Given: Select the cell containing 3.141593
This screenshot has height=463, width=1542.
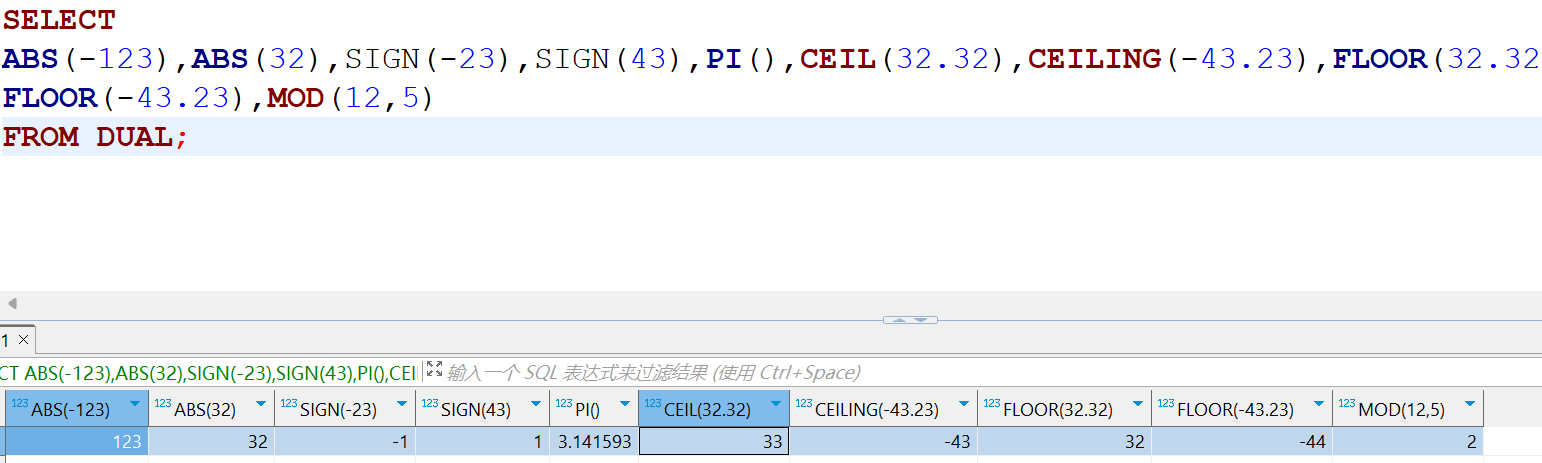Looking at the screenshot, I should coord(593,441).
